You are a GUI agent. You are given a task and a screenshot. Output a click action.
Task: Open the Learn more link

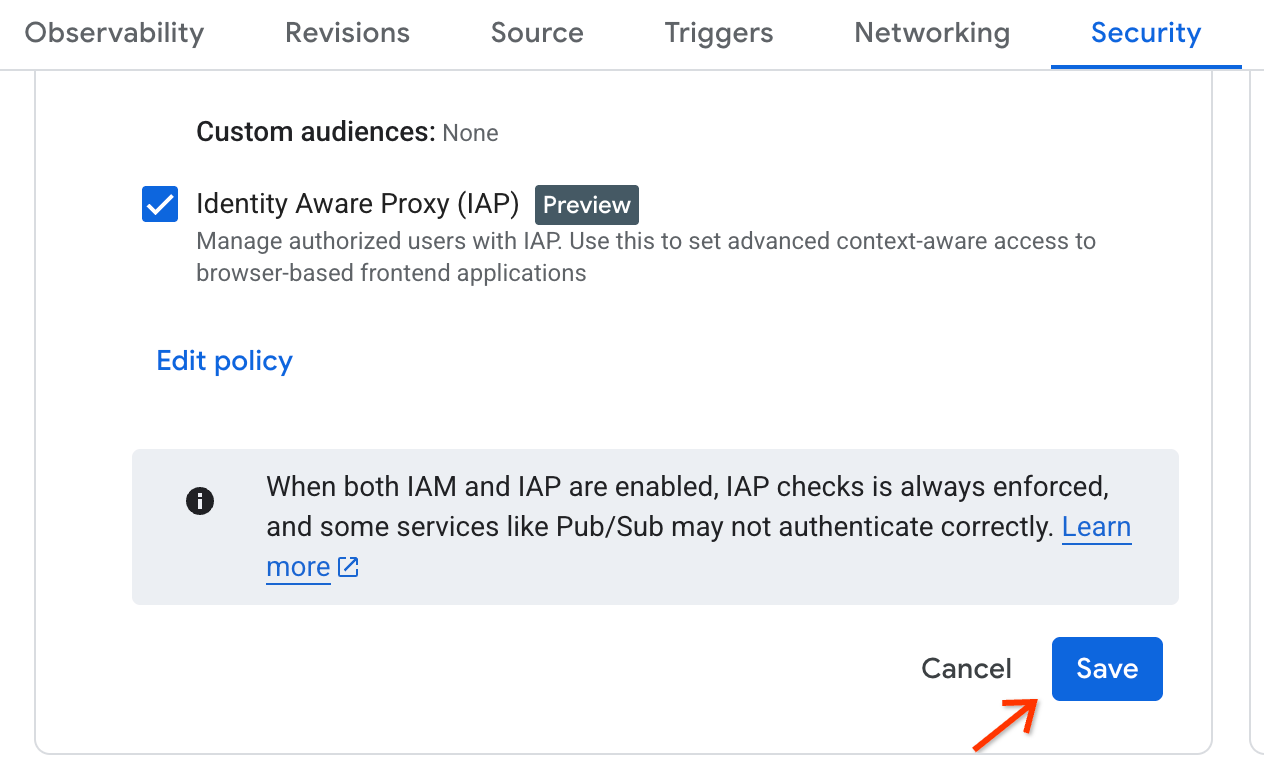(x=1097, y=527)
